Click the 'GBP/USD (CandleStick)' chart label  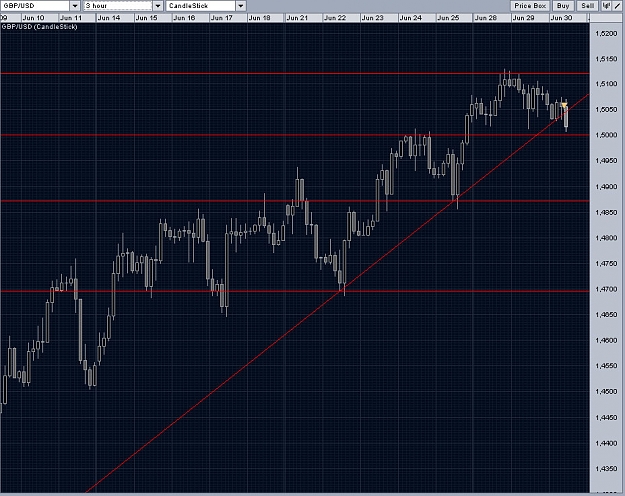(39, 27)
